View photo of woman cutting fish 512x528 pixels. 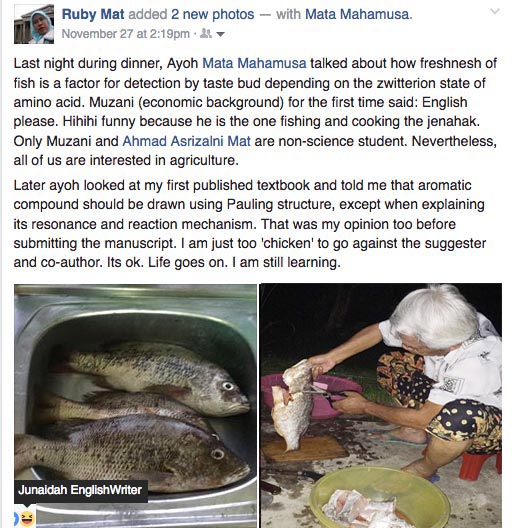(381, 405)
